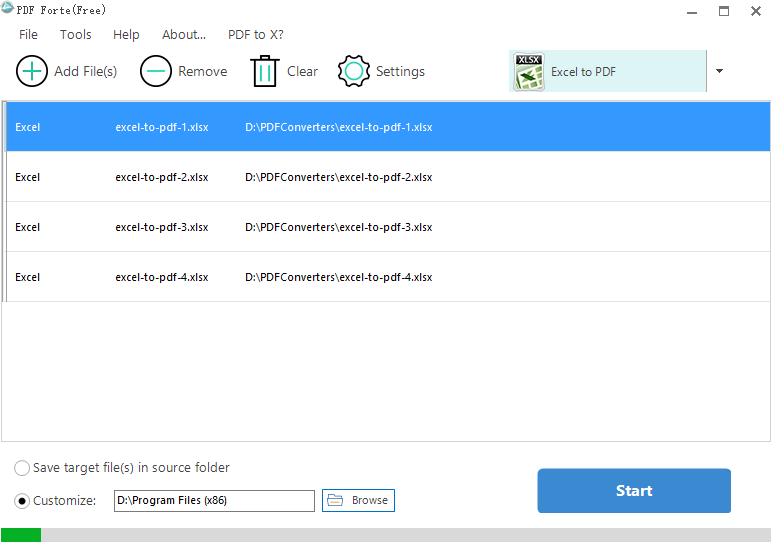Select the excel-to-pdf-2.xlsx file name
Screen dimensions: 772x545
[x=162, y=177]
